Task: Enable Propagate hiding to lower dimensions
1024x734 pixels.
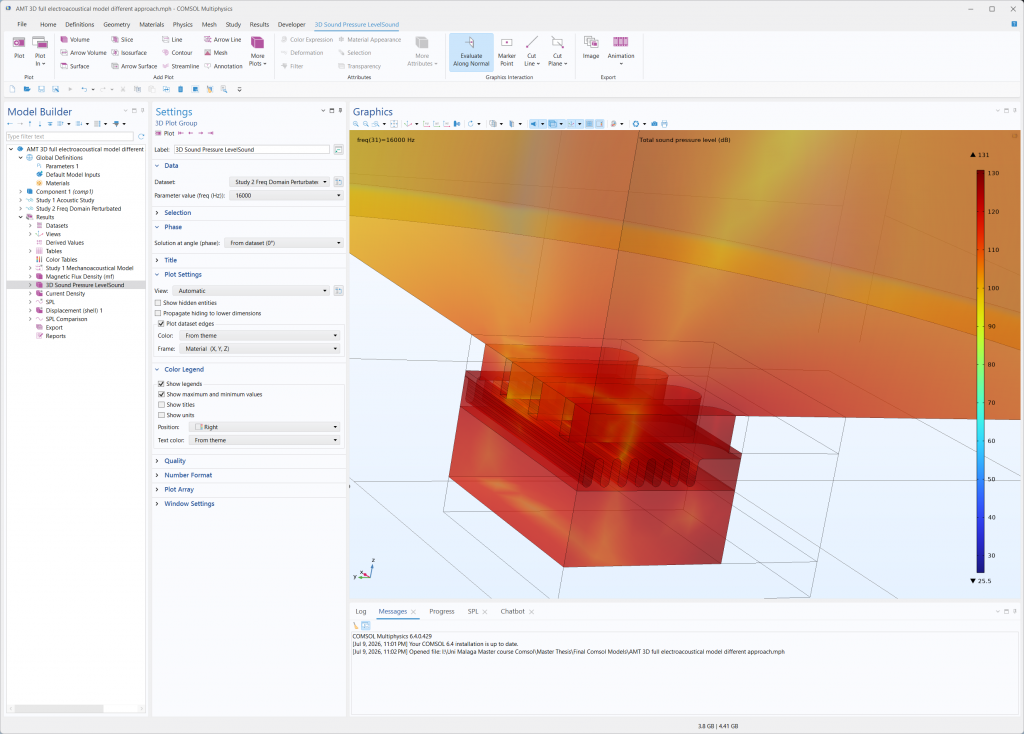Action: (x=158, y=313)
